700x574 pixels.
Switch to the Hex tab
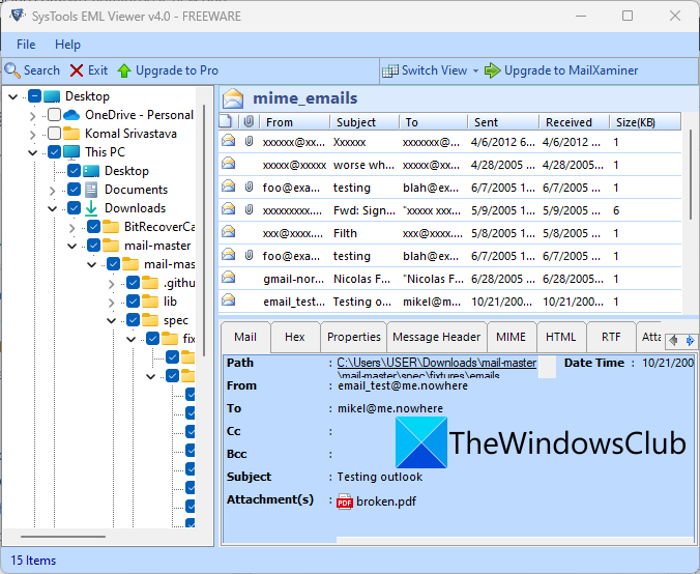[295, 337]
